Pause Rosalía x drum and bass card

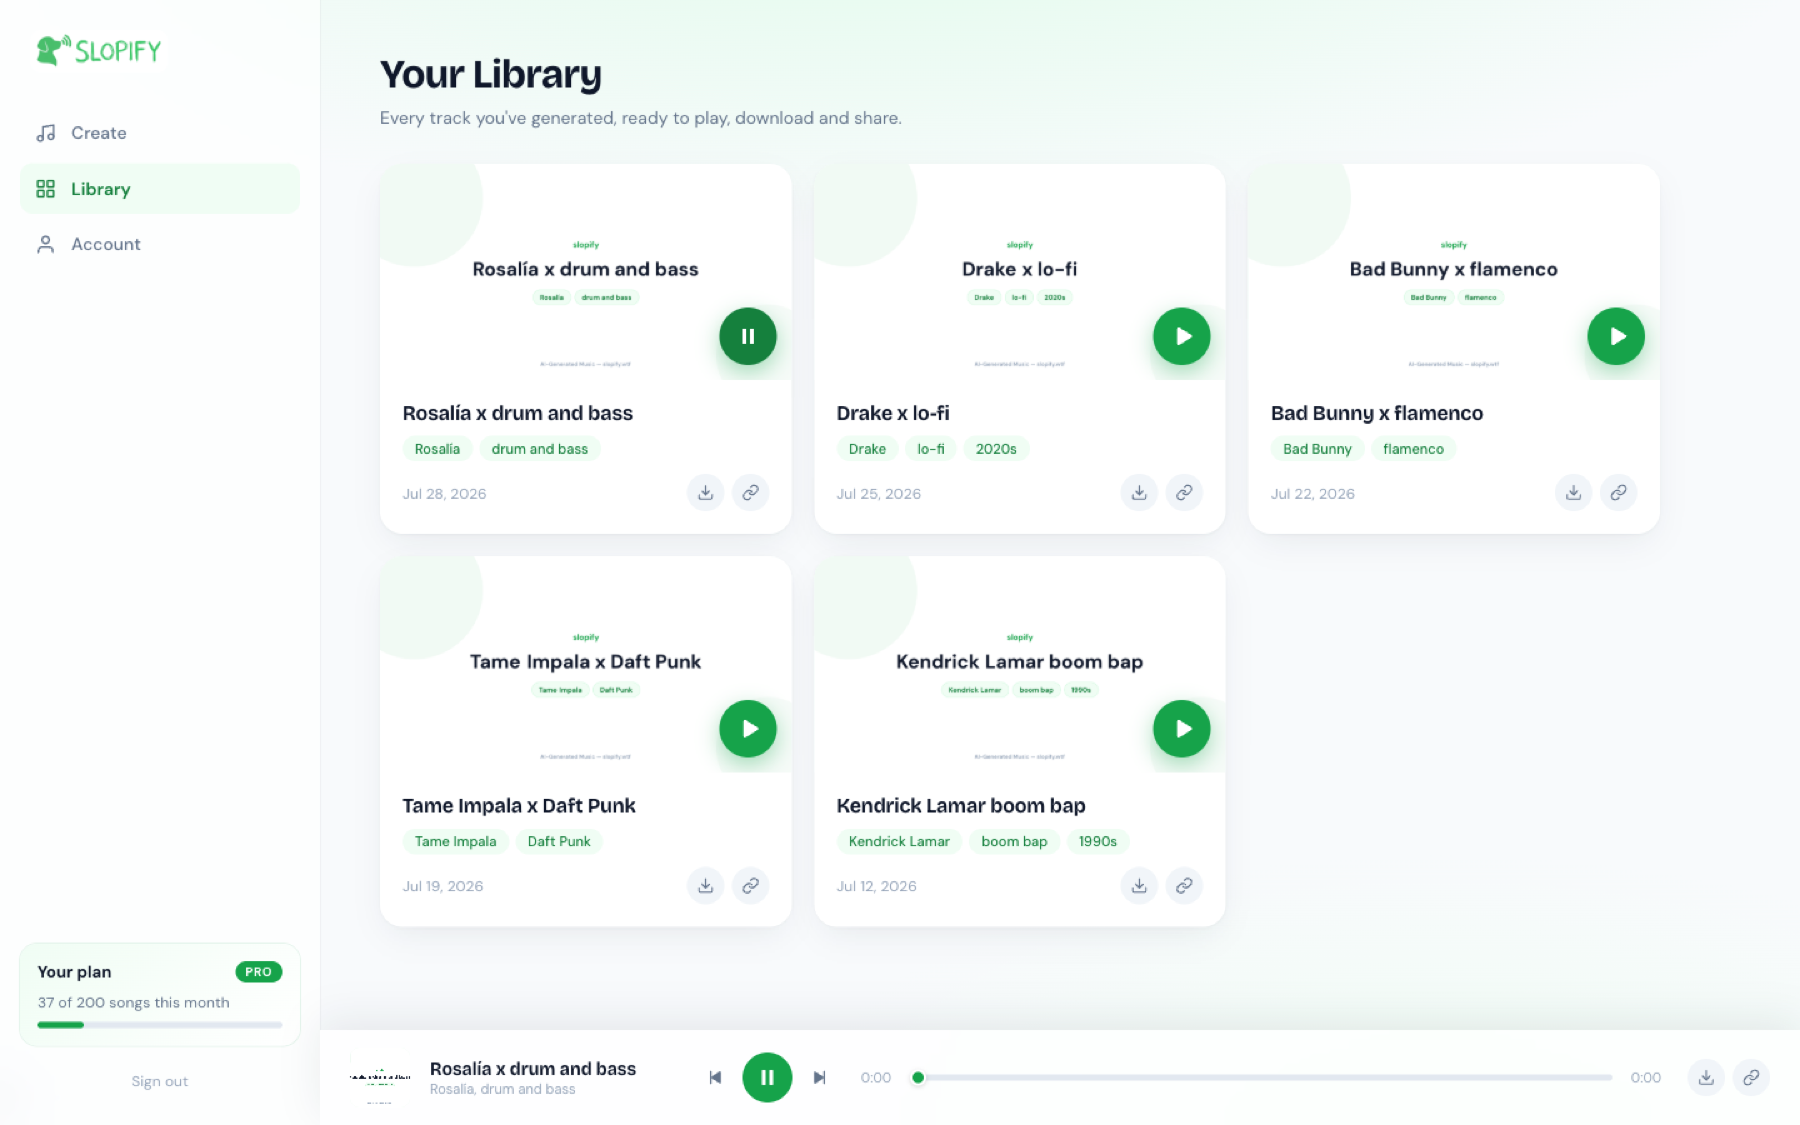pos(748,336)
